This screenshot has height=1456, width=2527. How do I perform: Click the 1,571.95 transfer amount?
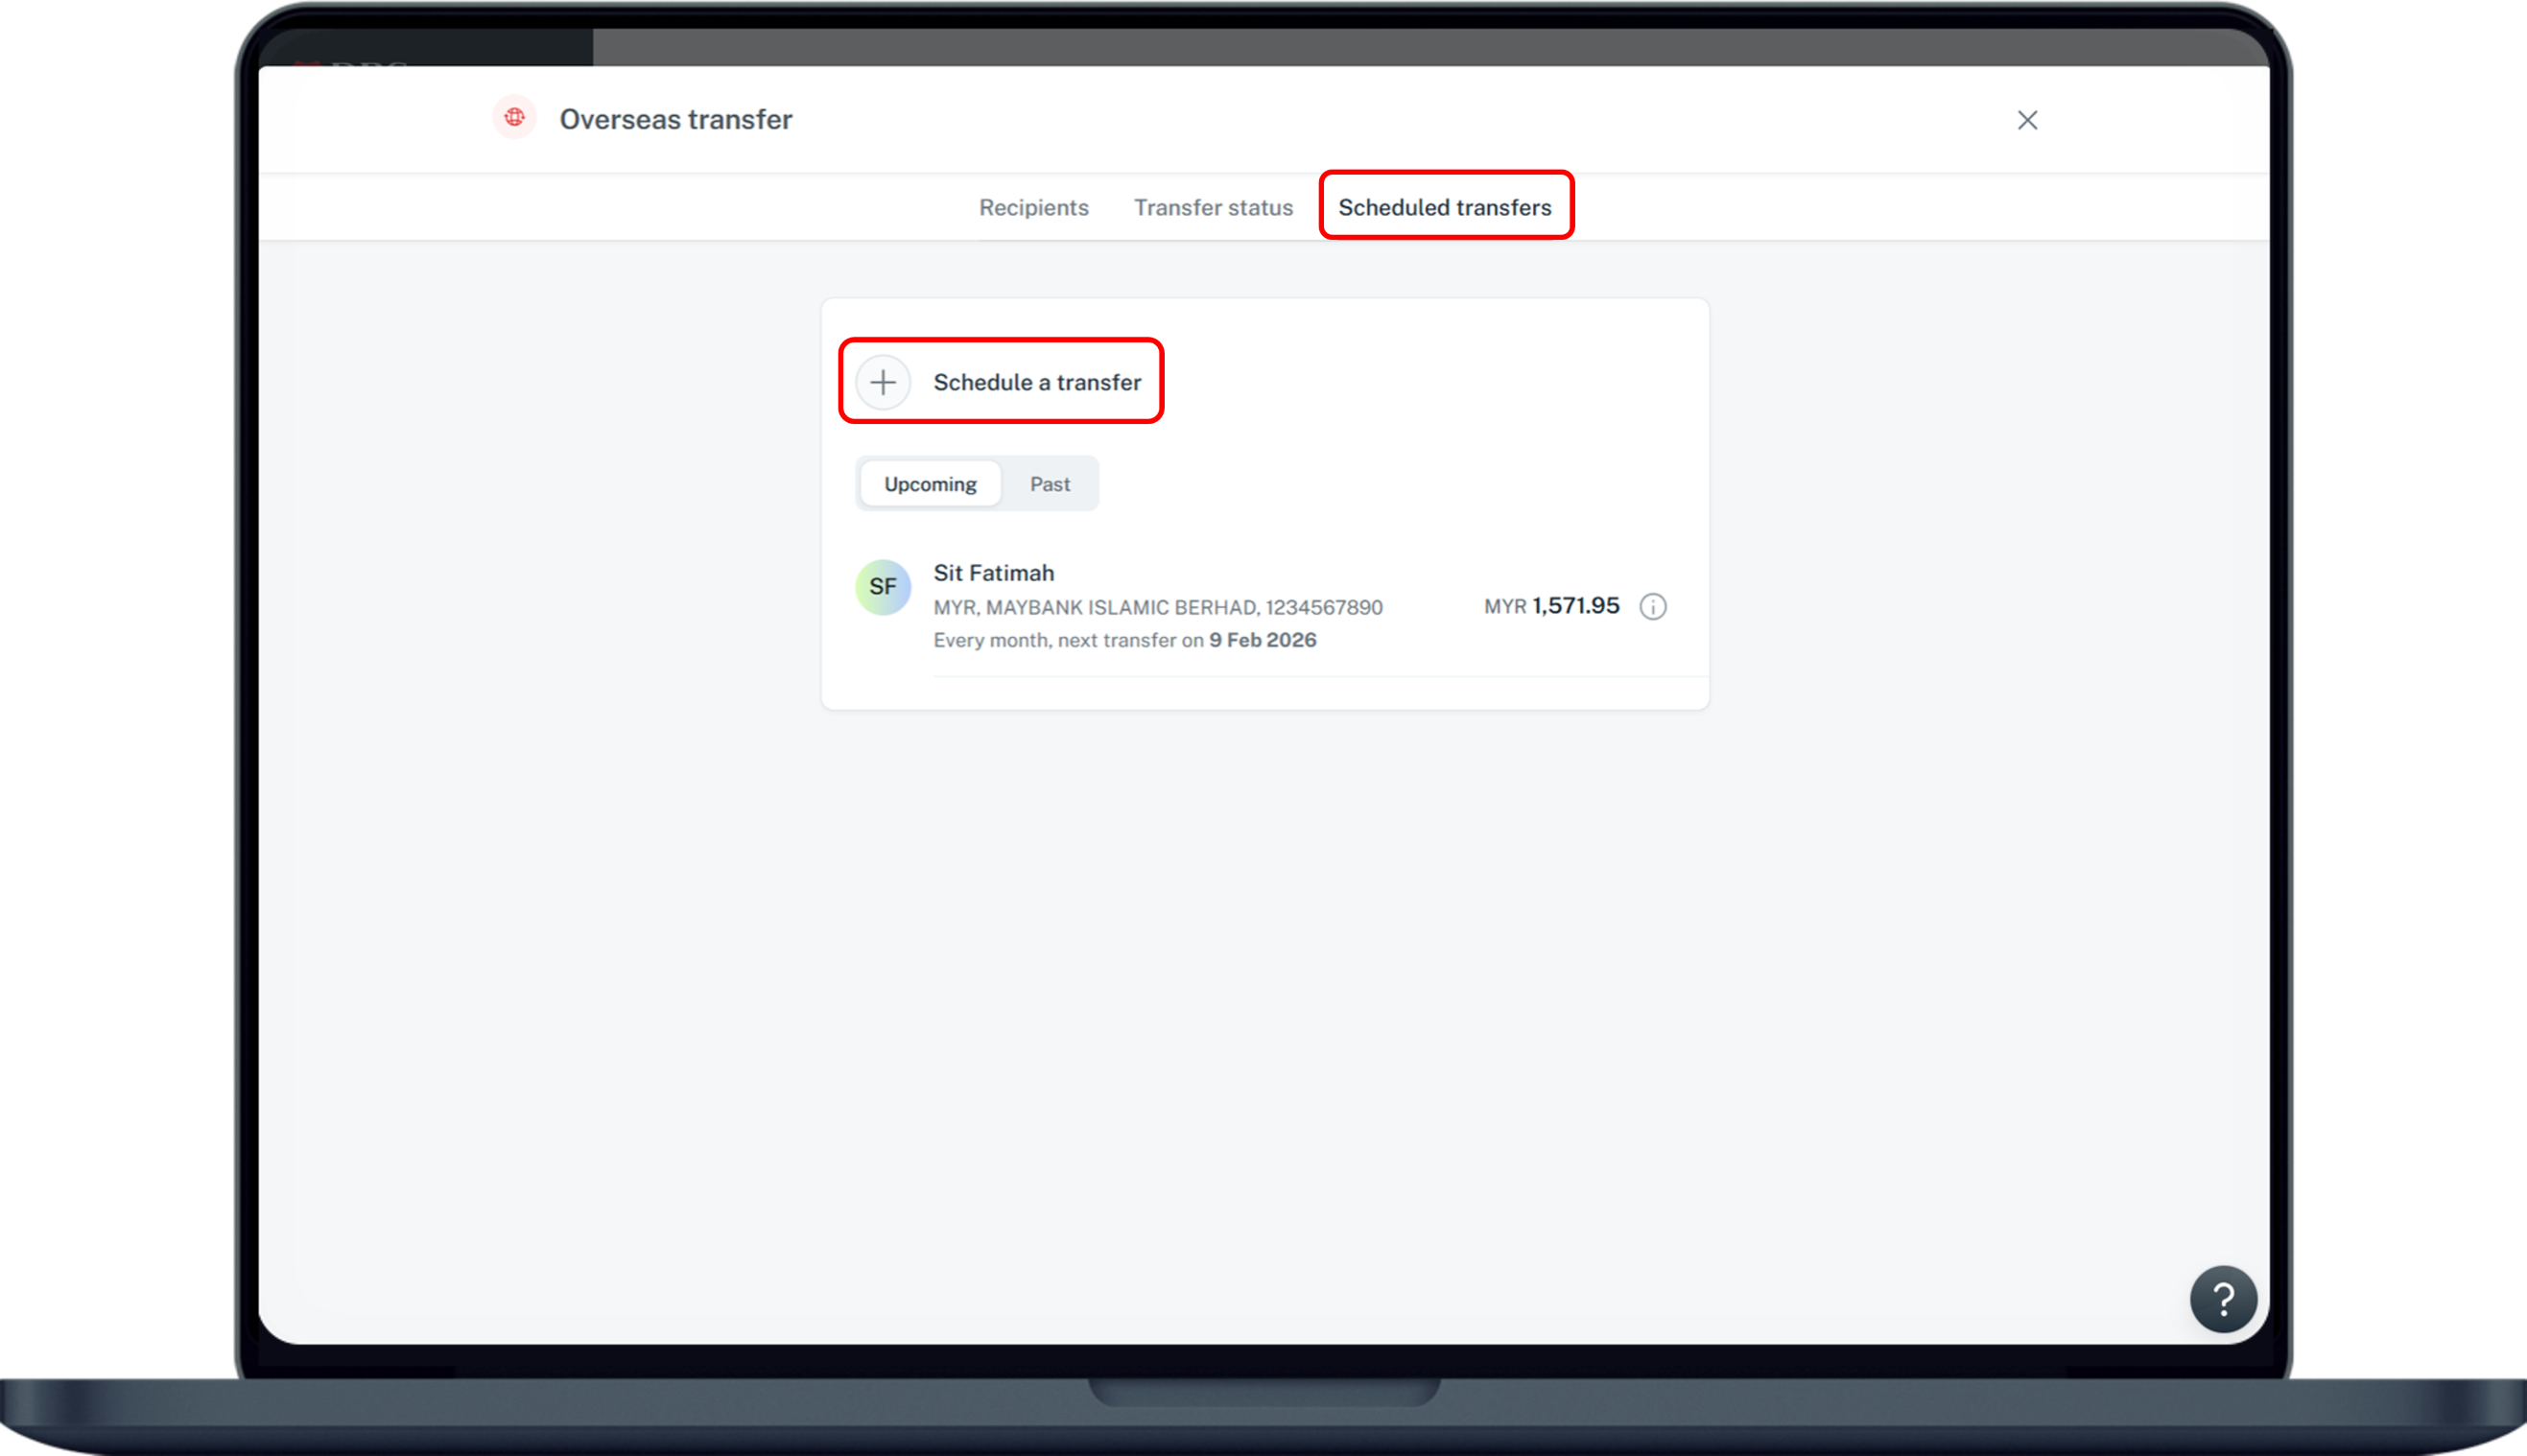click(x=1575, y=605)
